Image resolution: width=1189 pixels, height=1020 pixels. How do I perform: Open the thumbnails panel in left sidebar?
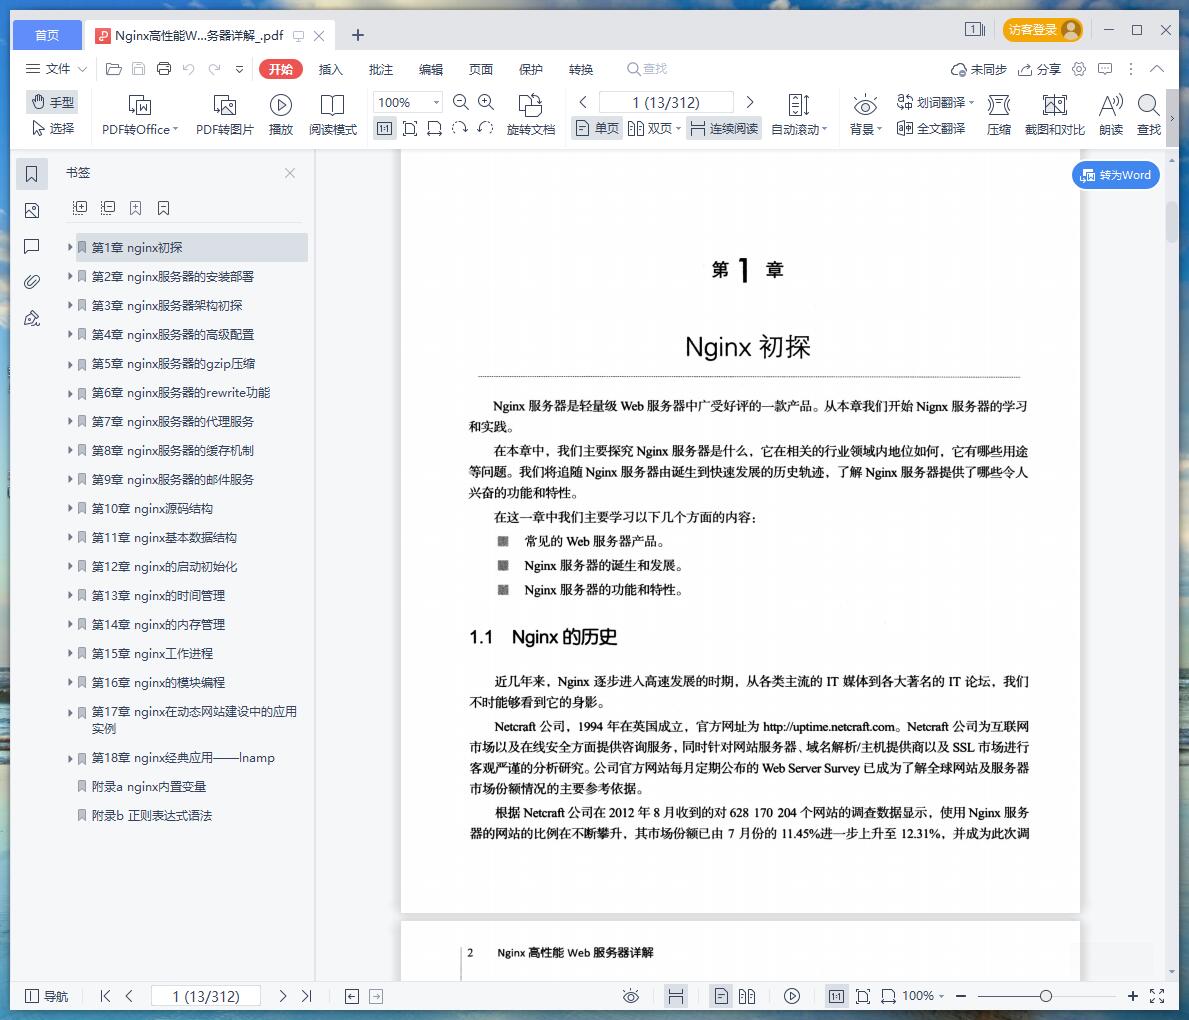[x=32, y=210]
